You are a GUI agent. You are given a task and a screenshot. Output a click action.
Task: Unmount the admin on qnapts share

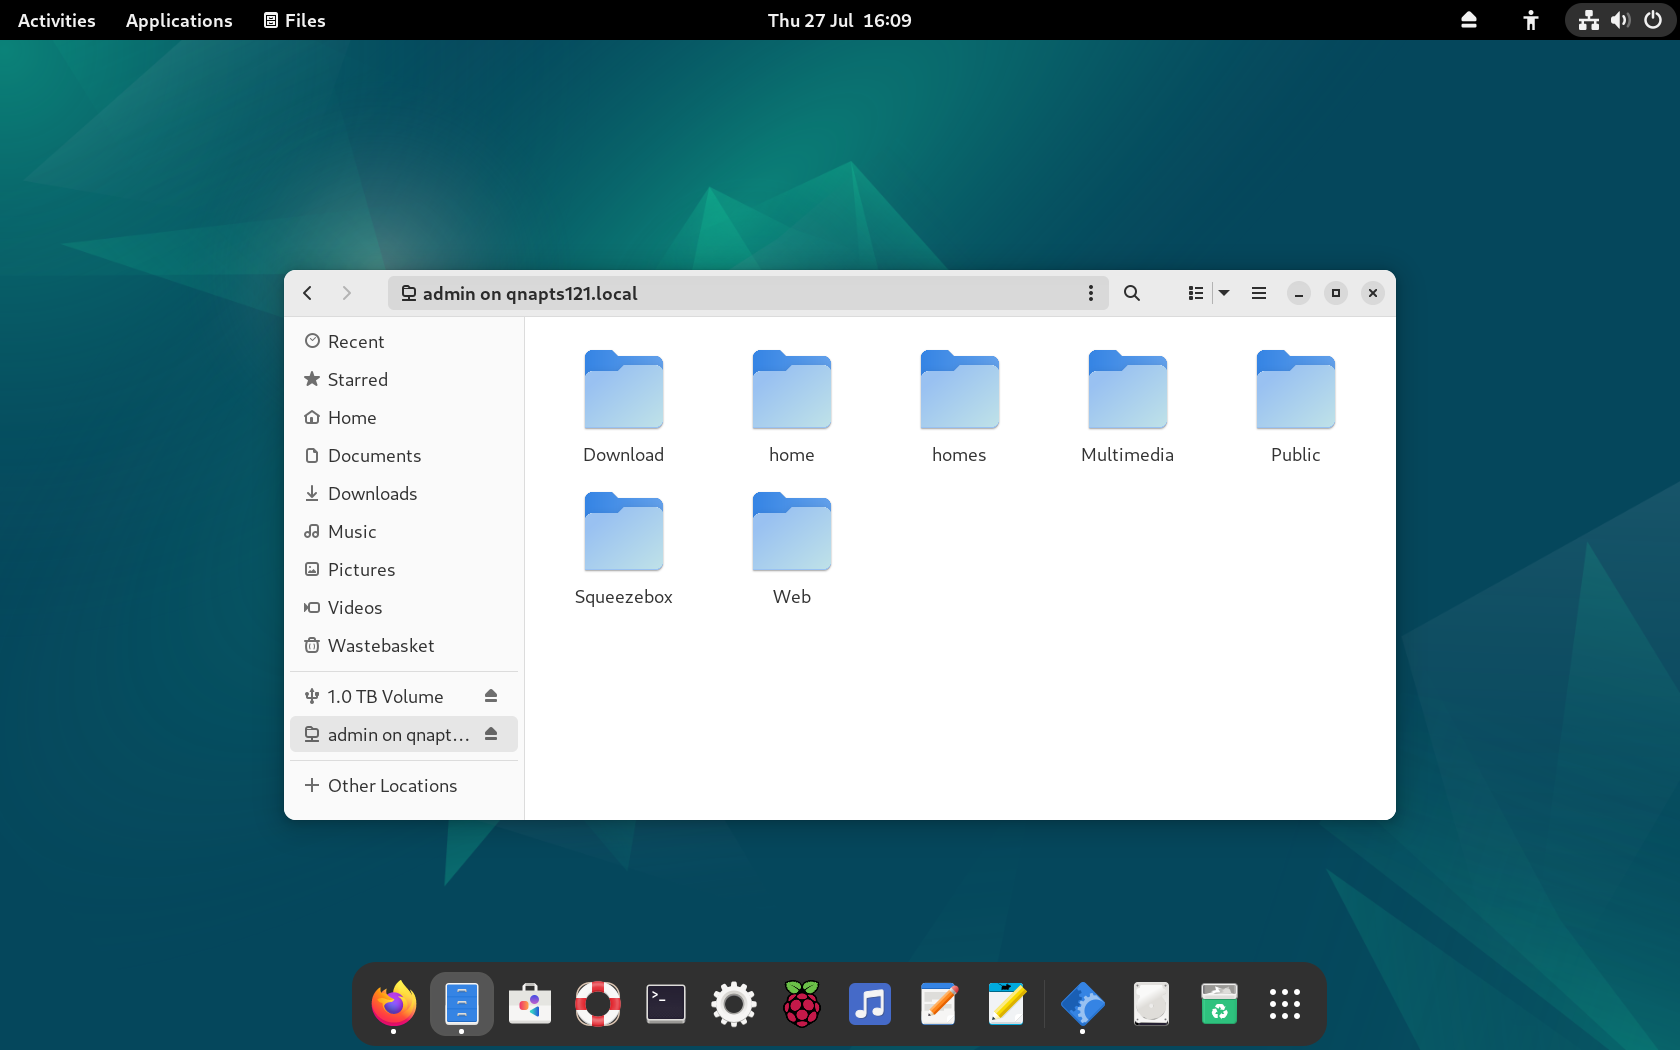click(491, 734)
